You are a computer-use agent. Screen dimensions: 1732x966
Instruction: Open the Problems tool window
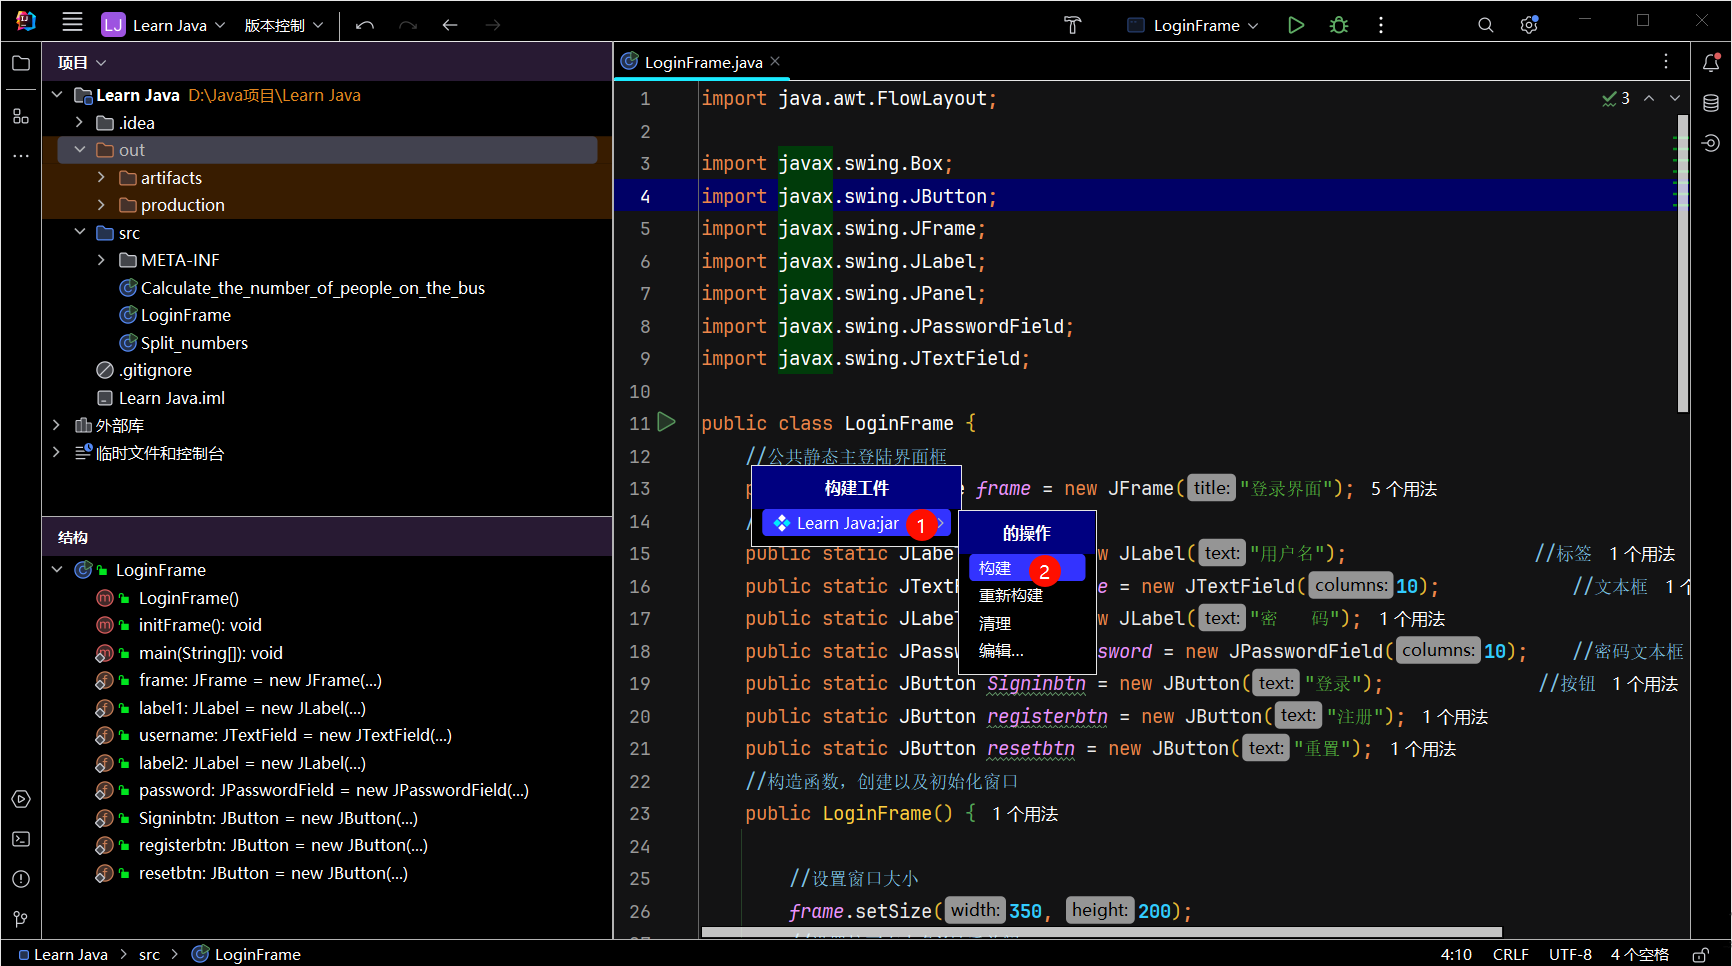click(21, 879)
